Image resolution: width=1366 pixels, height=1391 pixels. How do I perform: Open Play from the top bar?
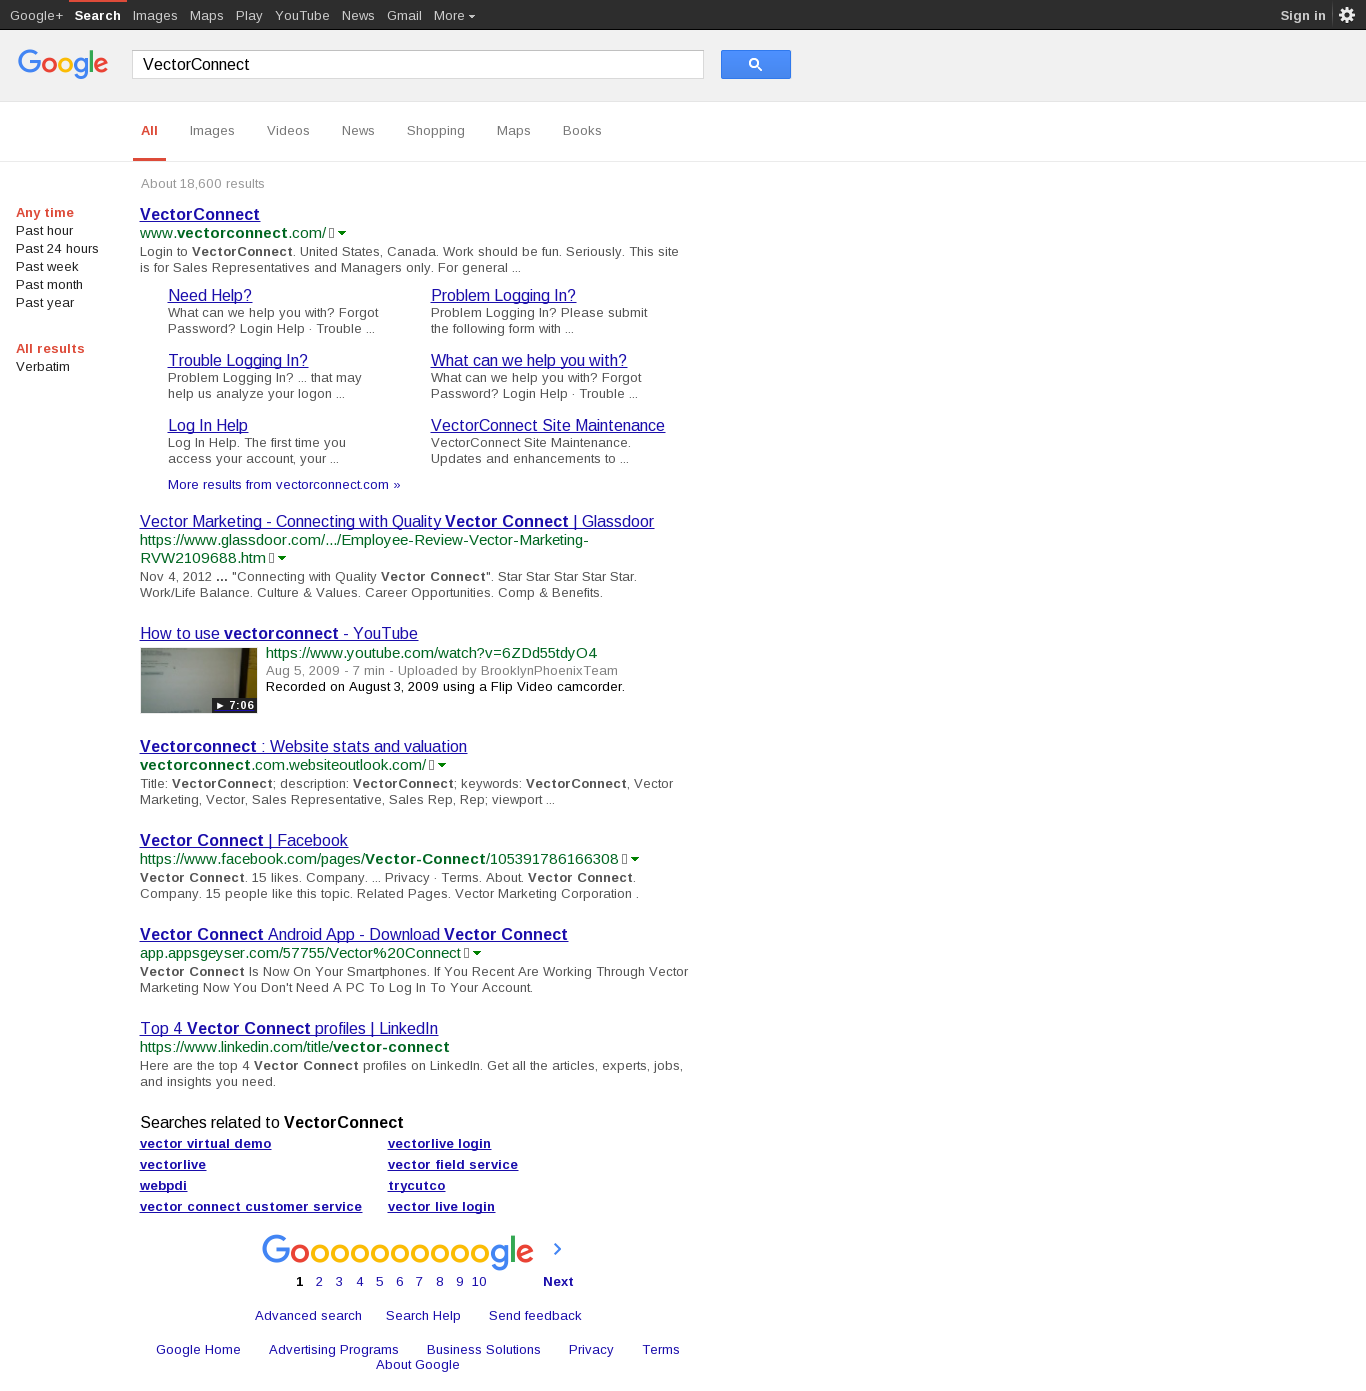pos(249,15)
